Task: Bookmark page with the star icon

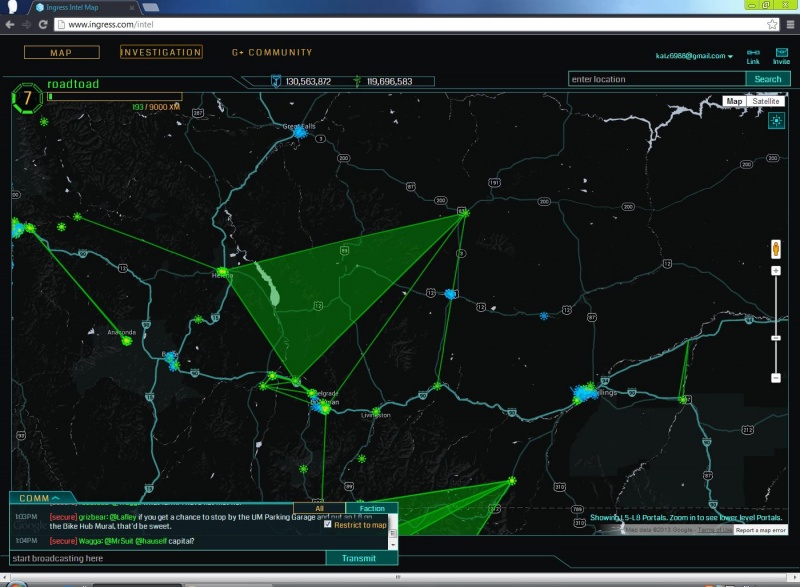Action: [772, 24]
